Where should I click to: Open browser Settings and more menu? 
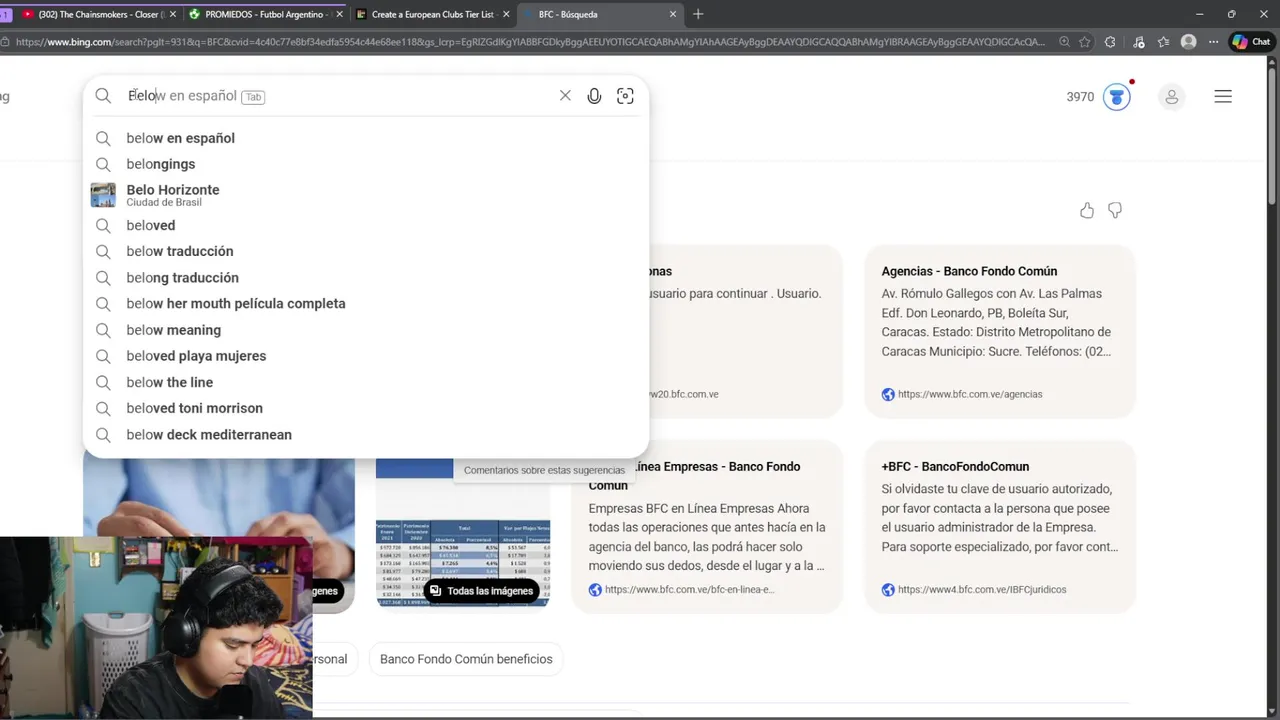click(1213, 42)
